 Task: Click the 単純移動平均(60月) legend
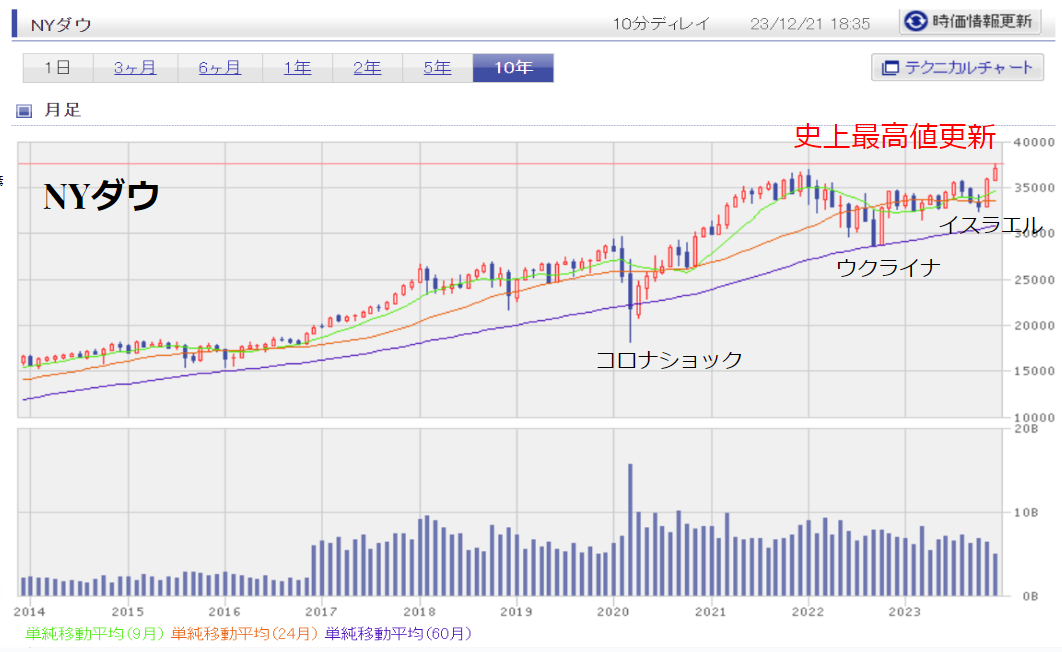tap(398, 634)
